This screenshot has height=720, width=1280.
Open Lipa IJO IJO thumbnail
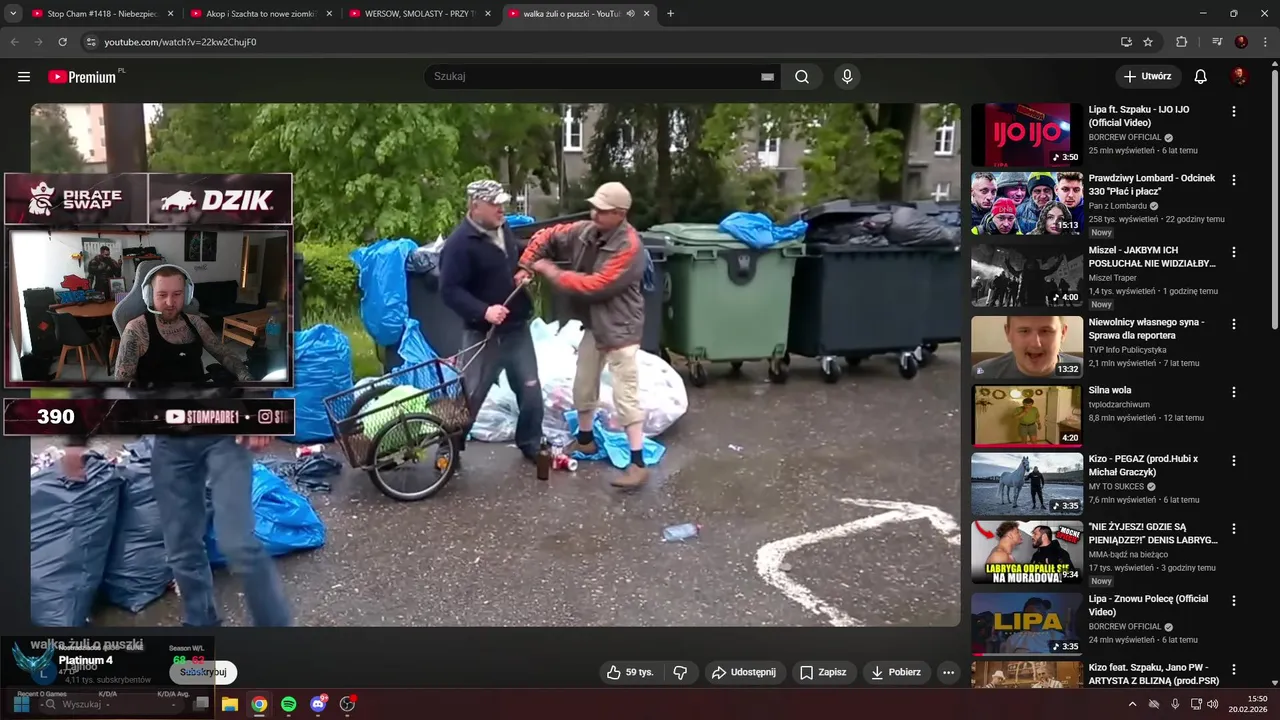tap(1027, 134)
